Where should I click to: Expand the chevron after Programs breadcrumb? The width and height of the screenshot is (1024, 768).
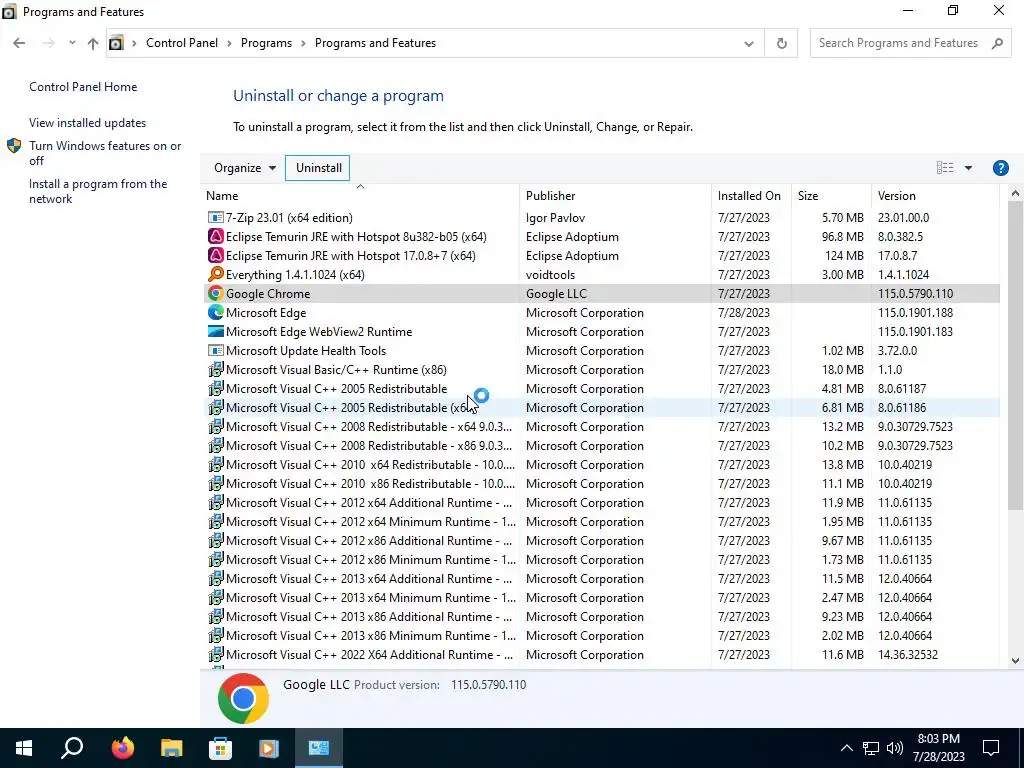[x=303, y=43]
